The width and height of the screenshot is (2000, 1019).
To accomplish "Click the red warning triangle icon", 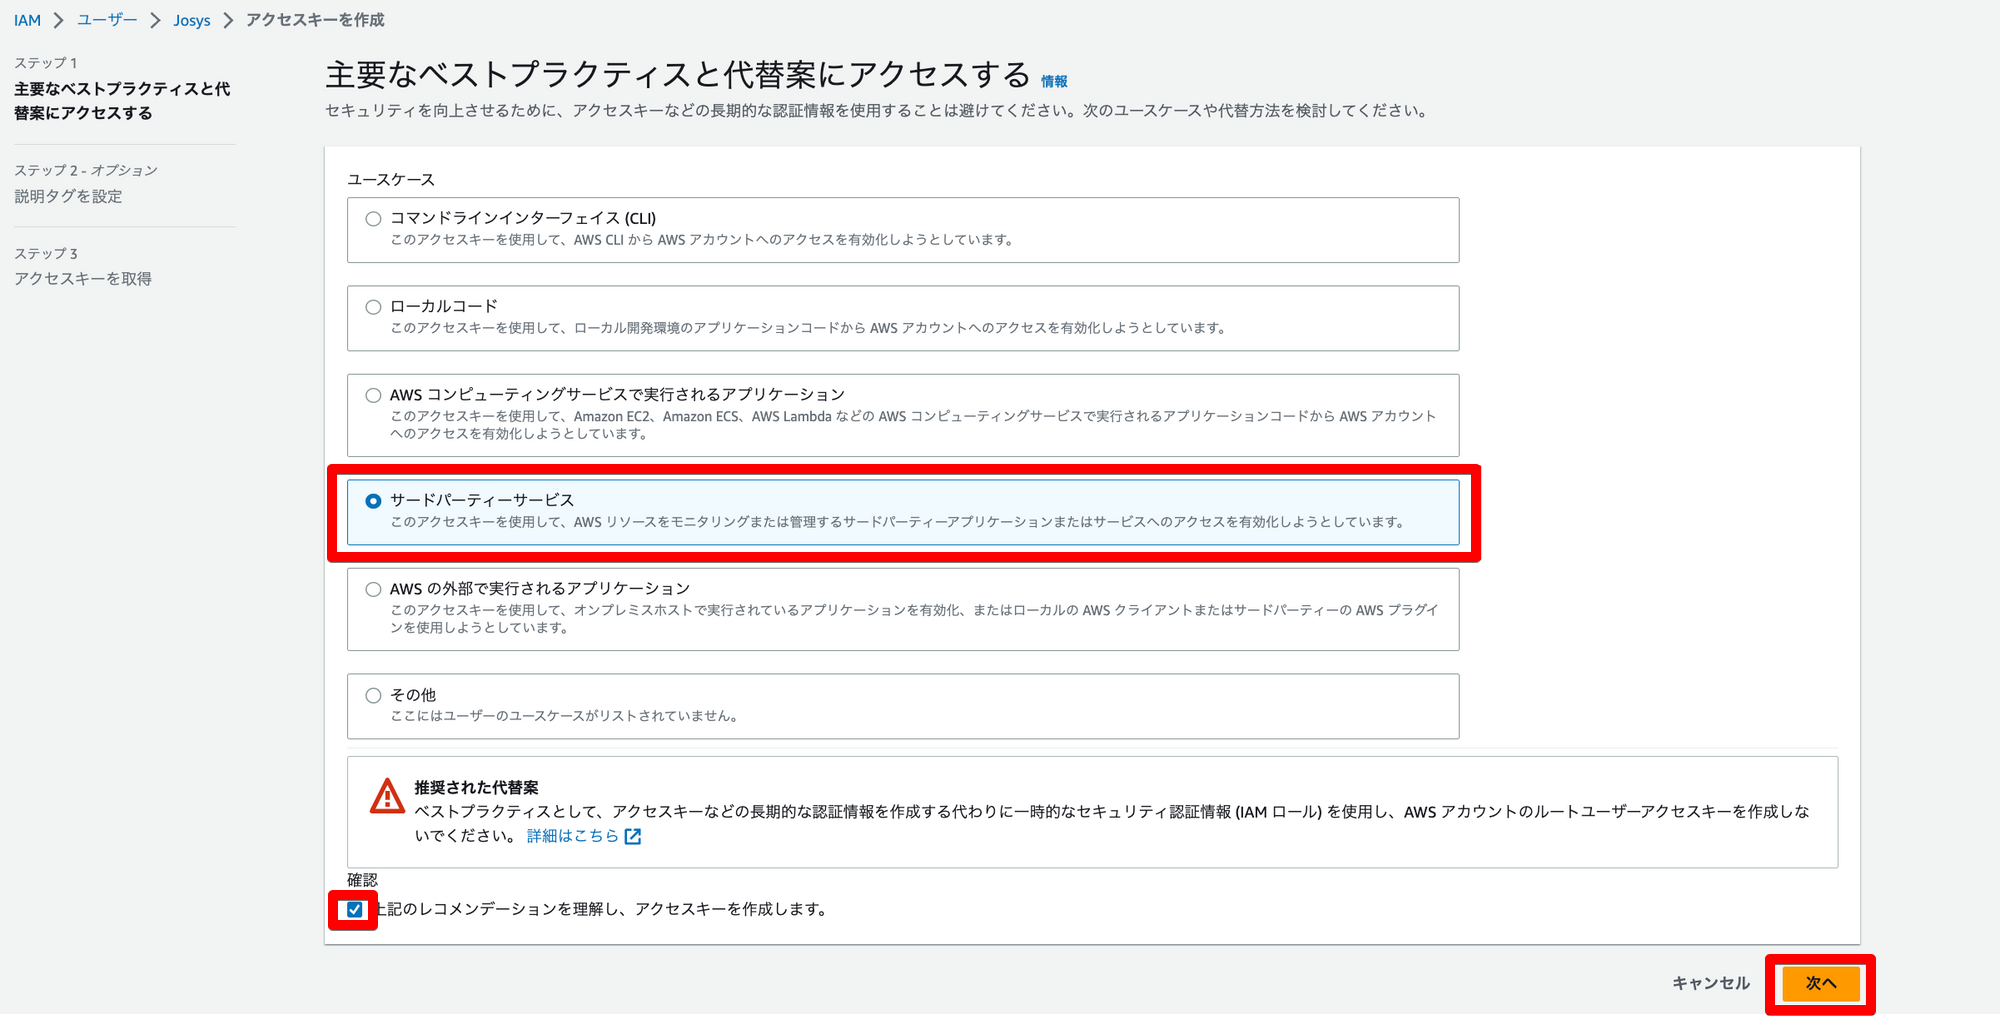I will point(387,797).
